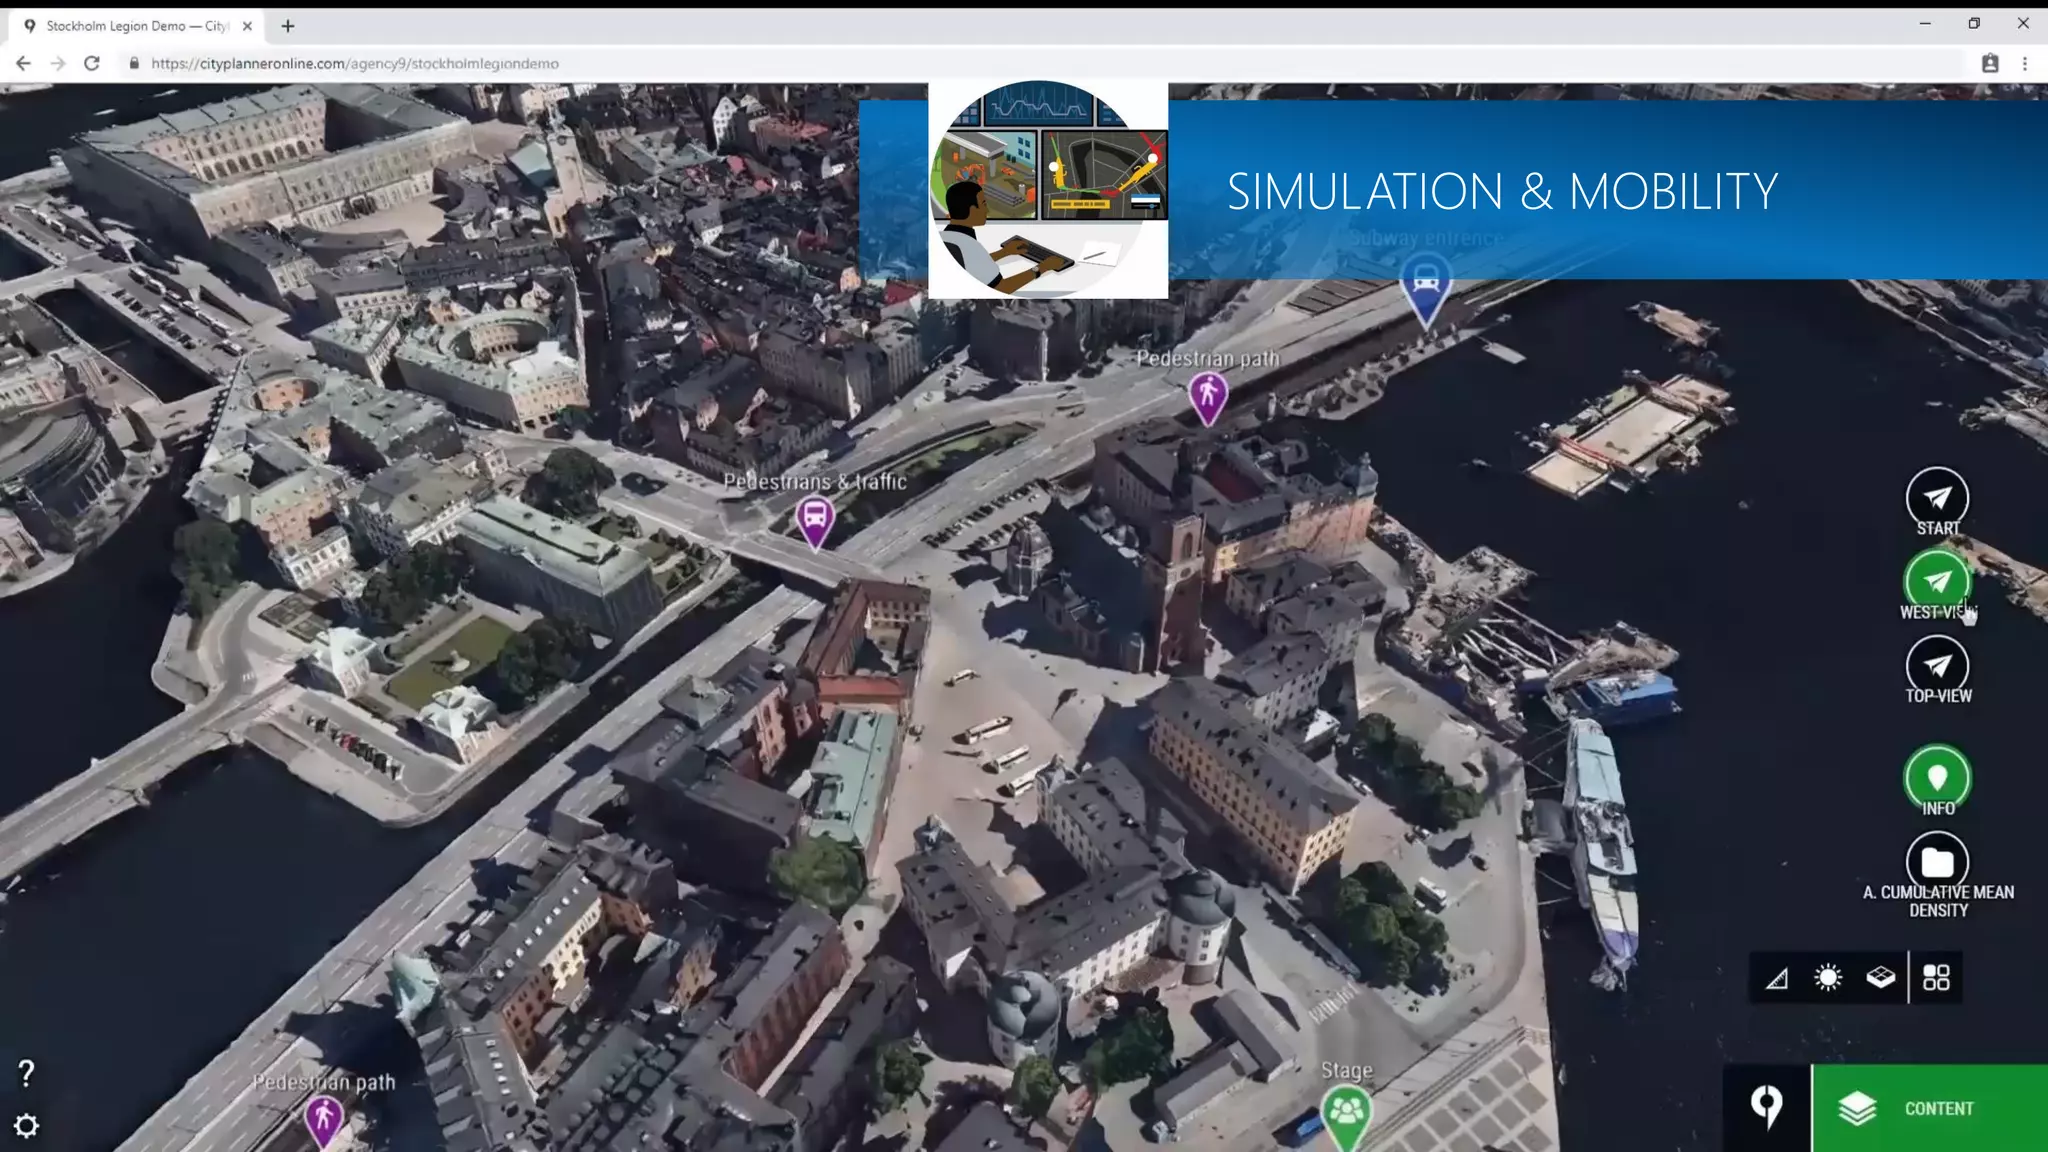The width and height of the screenshot is (2048, 1152).
Task: Open the four-squares tools grid
Action: click(1936, 978)
